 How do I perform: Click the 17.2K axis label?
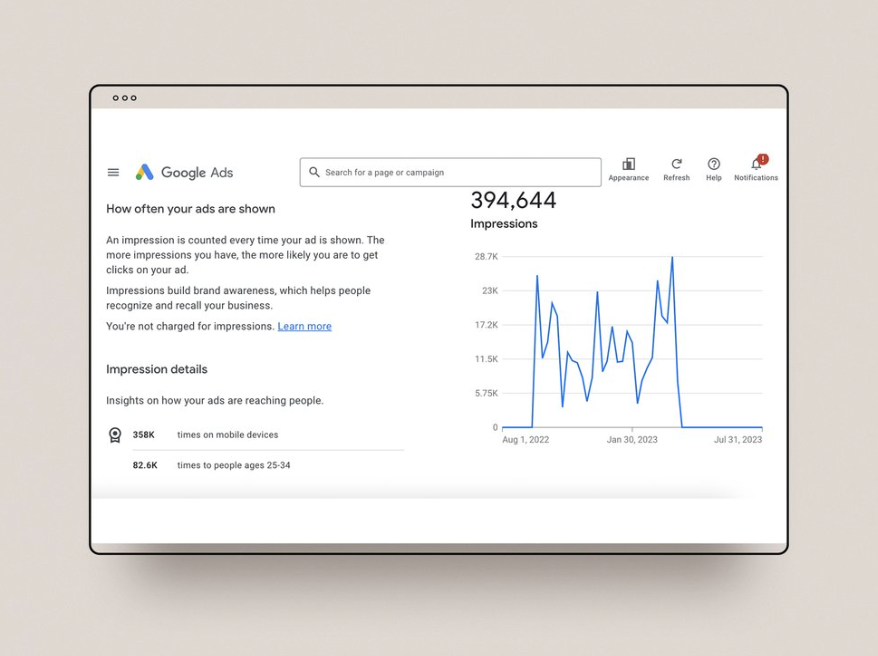tap(486, 325)
